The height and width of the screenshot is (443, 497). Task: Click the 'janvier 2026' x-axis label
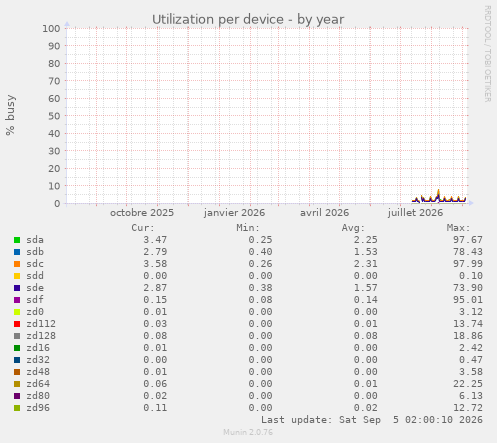235,213
